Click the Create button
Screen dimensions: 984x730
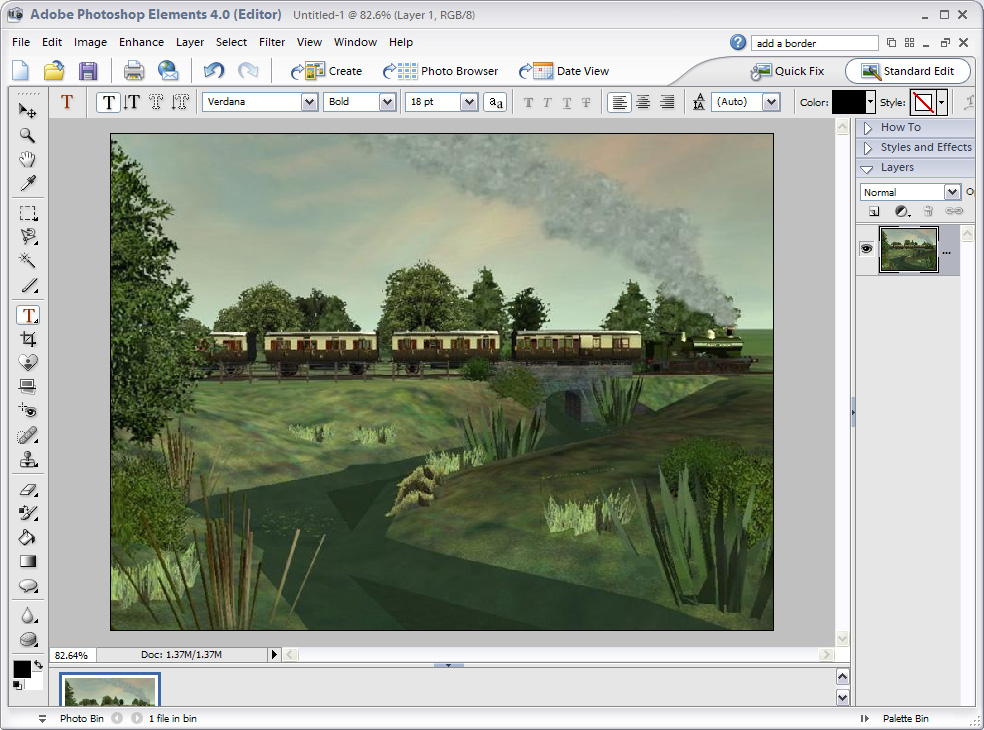[x=326, y=71]
